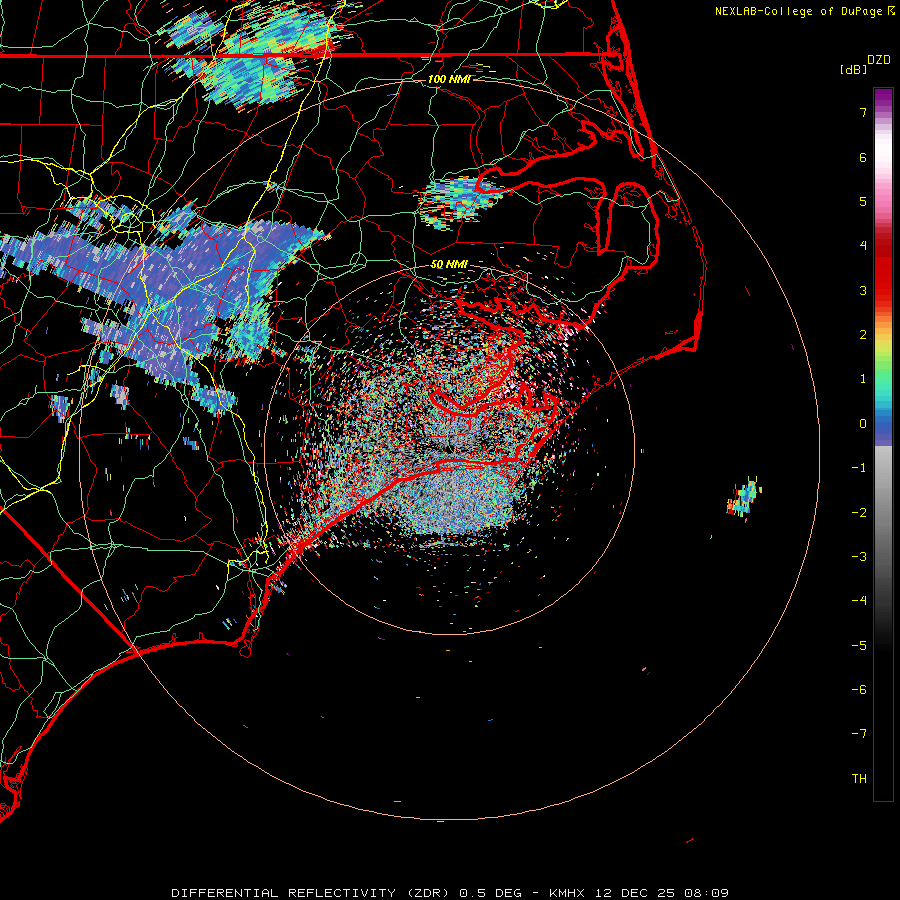Click the 1 value on the color scale
900x900 pixels.
pyautogui.click(x=863, y=379)
